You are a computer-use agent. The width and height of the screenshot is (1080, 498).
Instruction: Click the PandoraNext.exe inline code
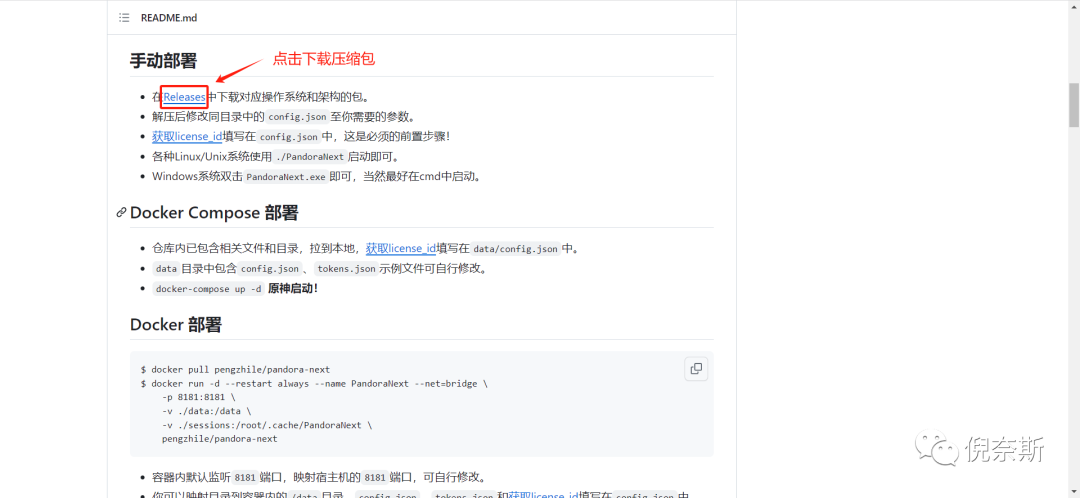point(285,176)
